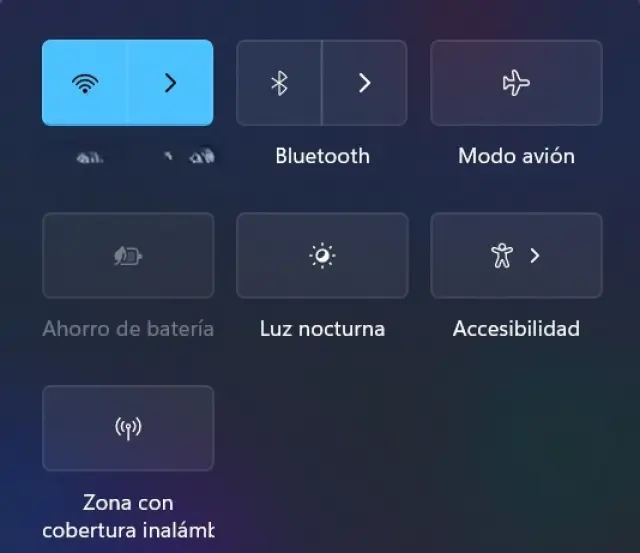This screenshot has width=640, height=553.
Task: Turn on the night light sun icon
Action: (x=322, y=256)
